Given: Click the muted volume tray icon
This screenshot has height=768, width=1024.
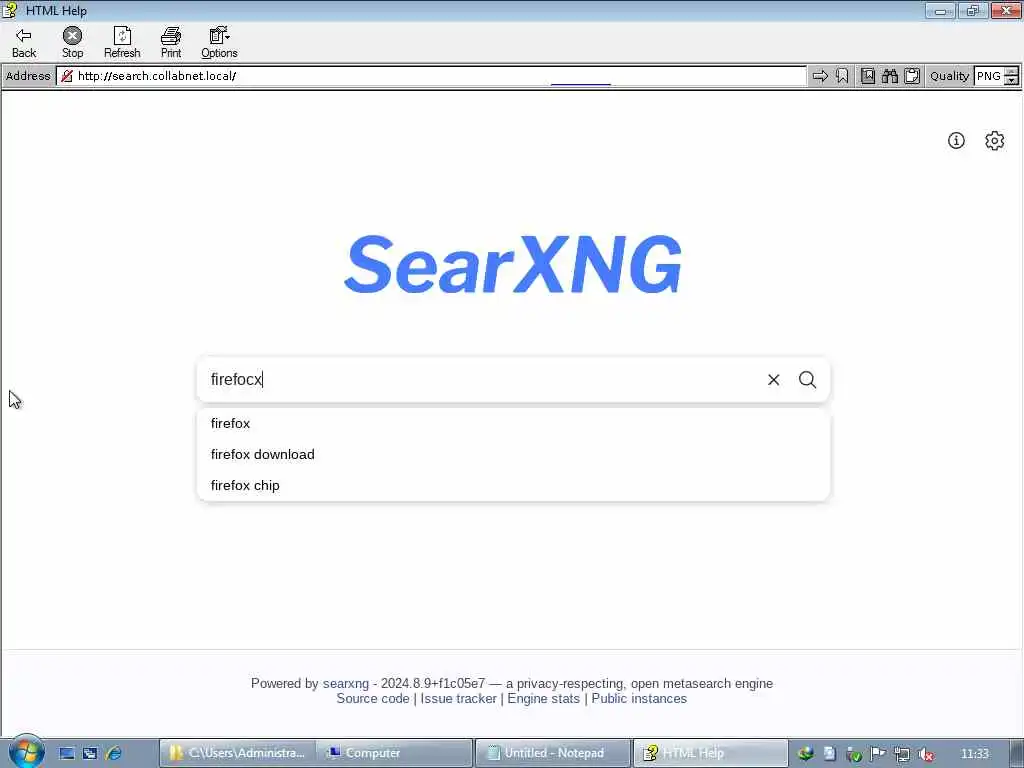Looking at the screenshot, I should 925,754.
